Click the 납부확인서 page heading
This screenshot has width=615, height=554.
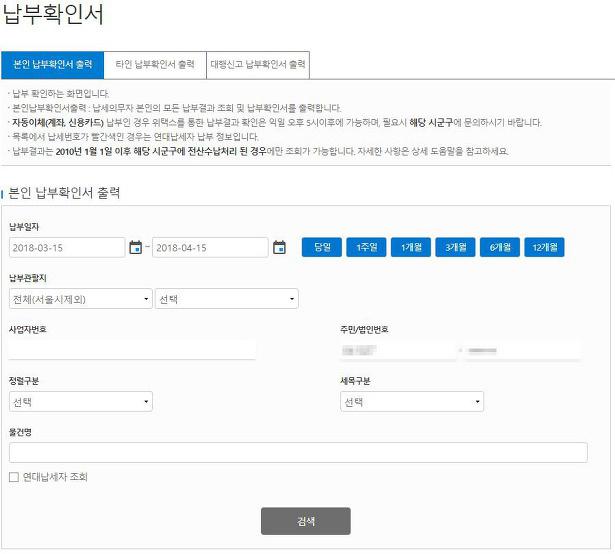(53, 15)
